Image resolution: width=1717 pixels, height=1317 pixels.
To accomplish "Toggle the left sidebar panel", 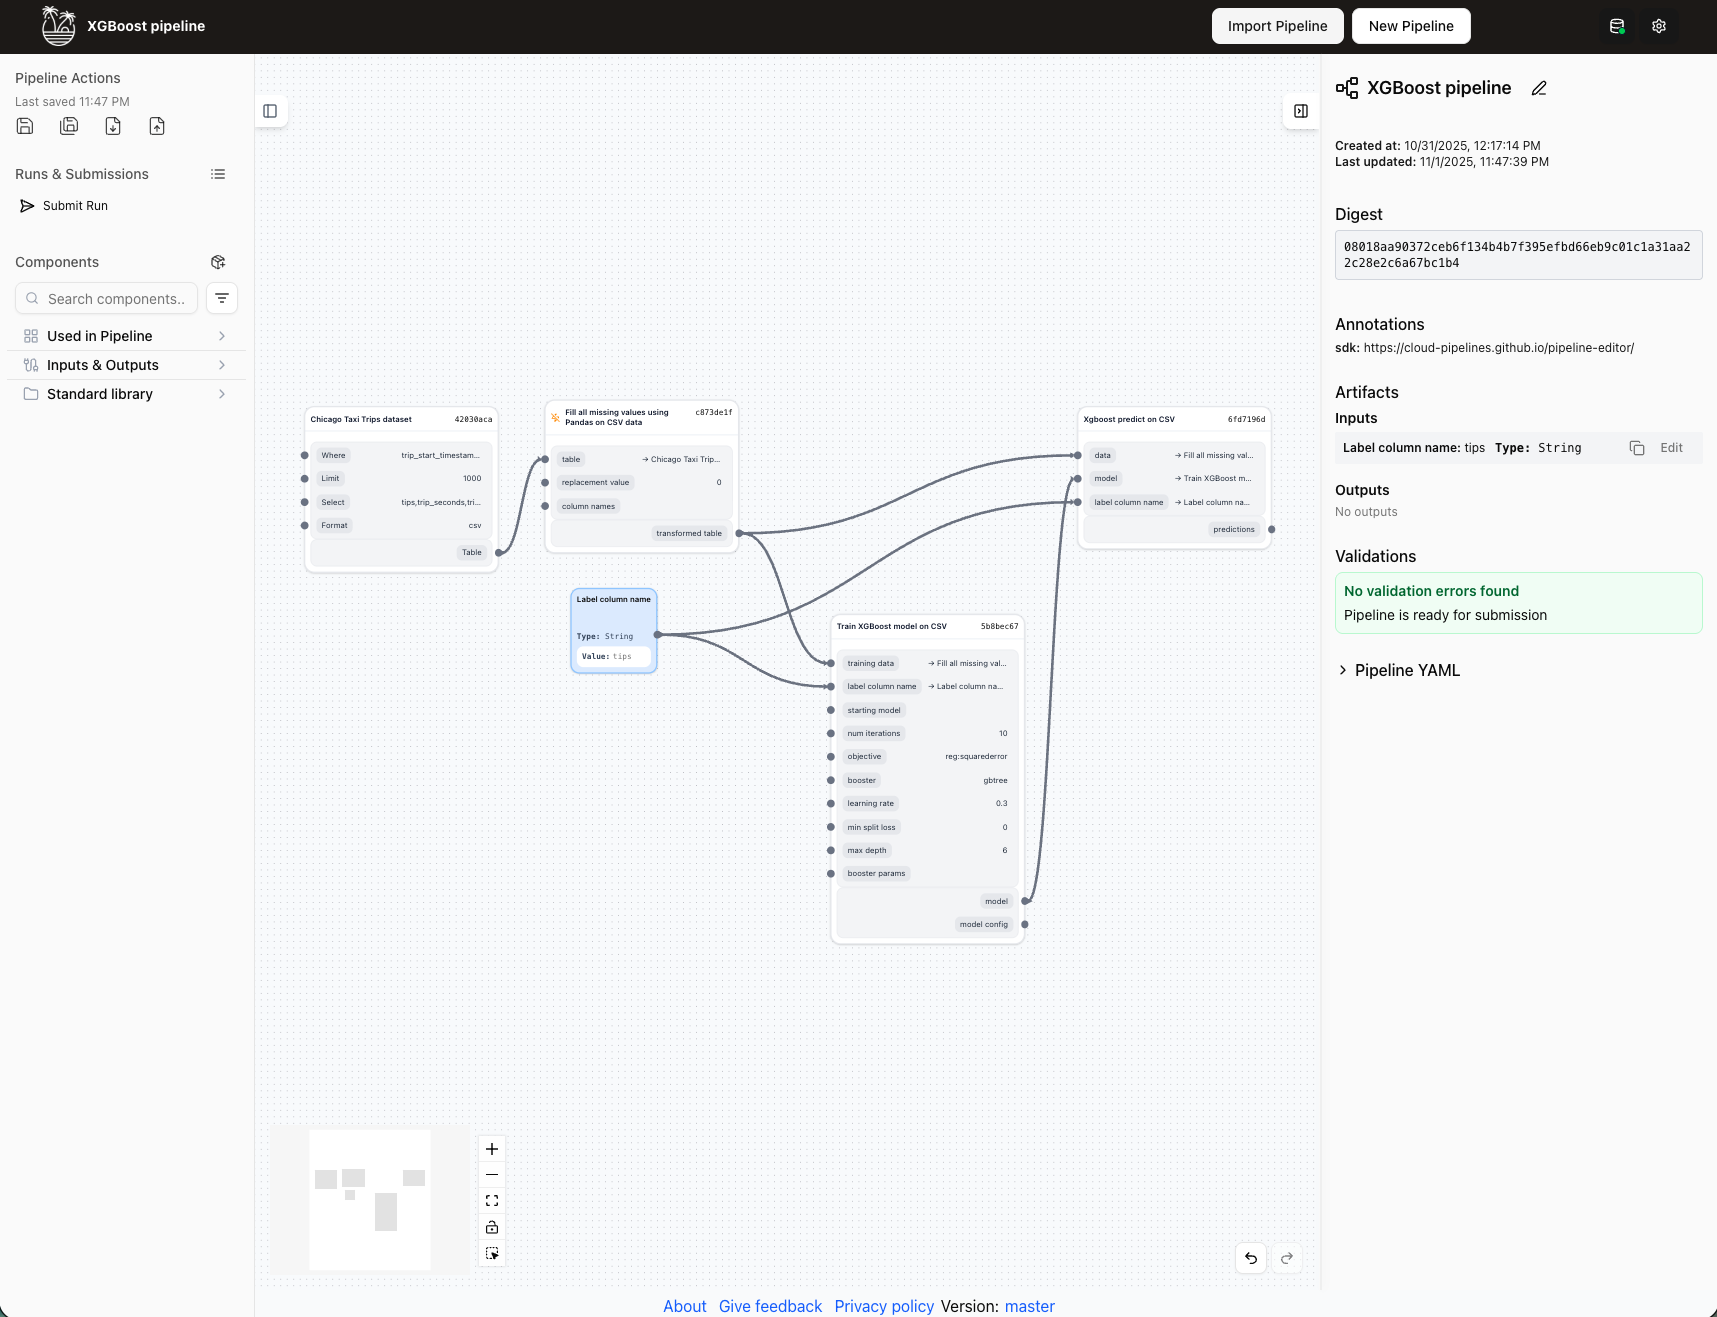I will click(x=270, y=111).
